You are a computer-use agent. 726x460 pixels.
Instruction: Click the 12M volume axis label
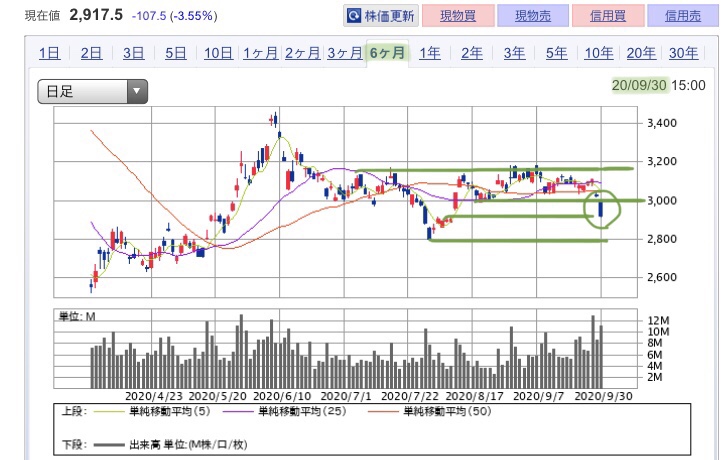pos(658,321)
